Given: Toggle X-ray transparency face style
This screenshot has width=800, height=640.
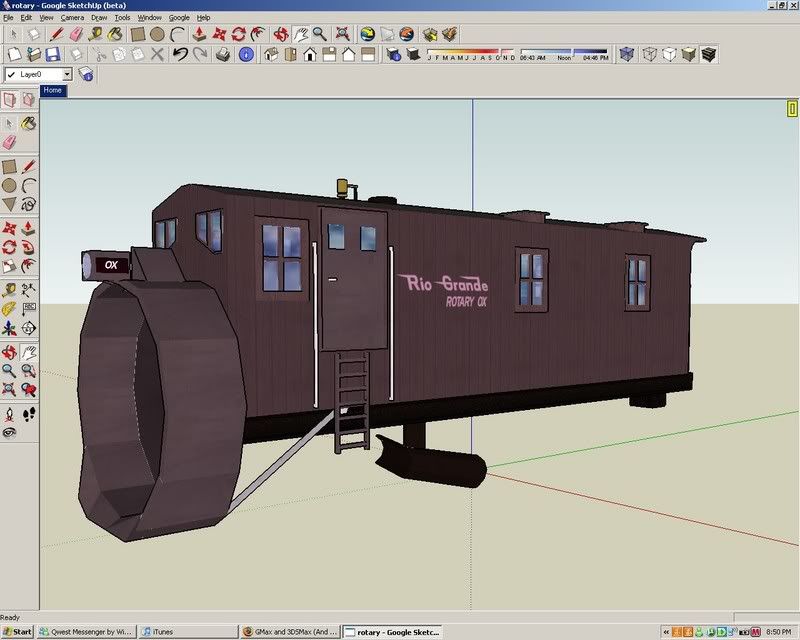Looking at the screenshot, I should click(x=627, y=54).
